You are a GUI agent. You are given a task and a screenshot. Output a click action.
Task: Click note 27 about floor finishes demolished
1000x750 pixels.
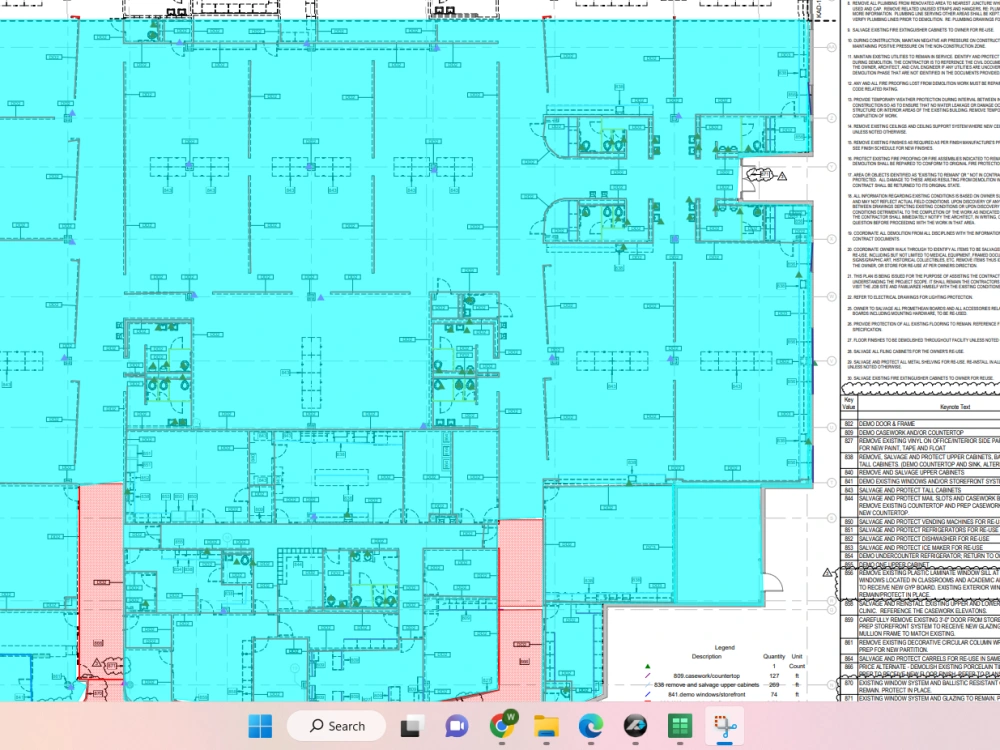click(923, 340)
